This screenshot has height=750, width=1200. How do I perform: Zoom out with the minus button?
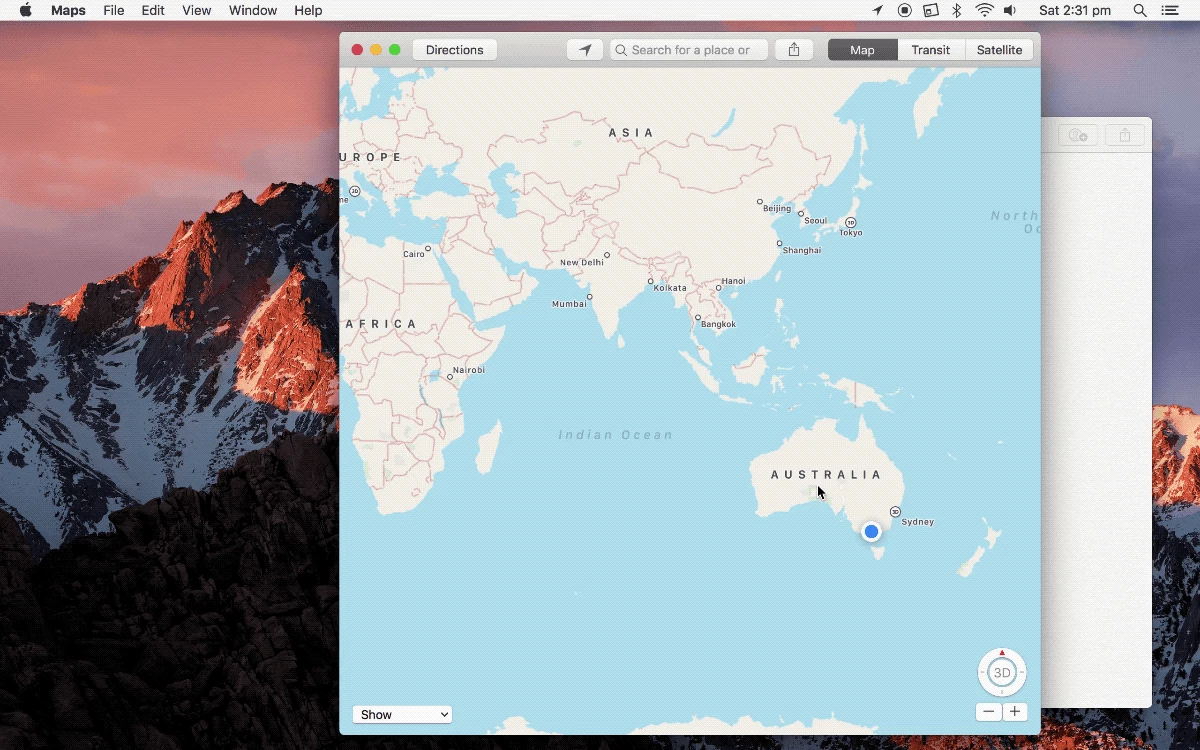pos(988,712)
